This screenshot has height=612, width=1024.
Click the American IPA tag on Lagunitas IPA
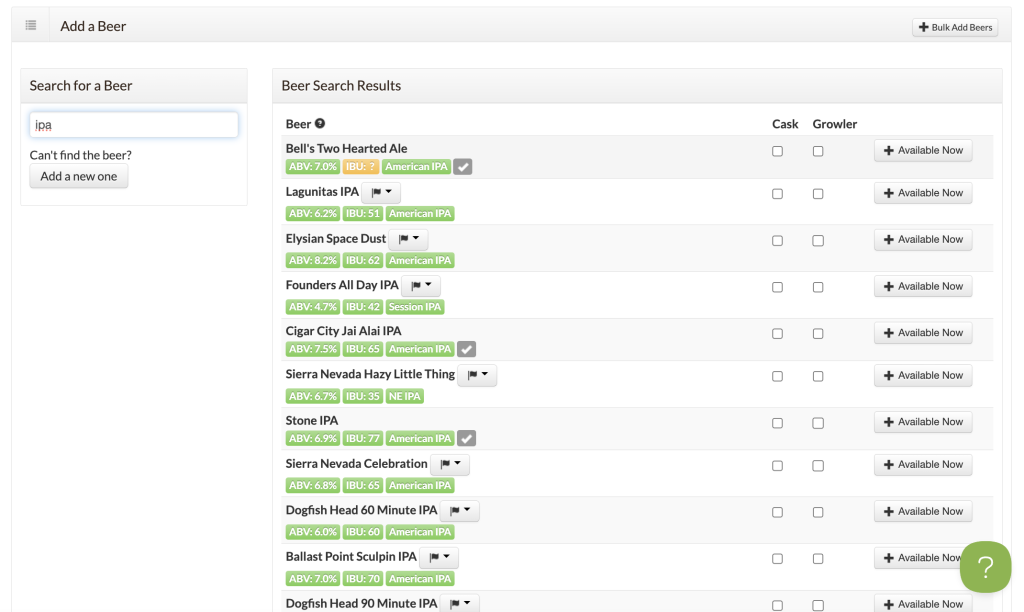(x=420, y=213)
